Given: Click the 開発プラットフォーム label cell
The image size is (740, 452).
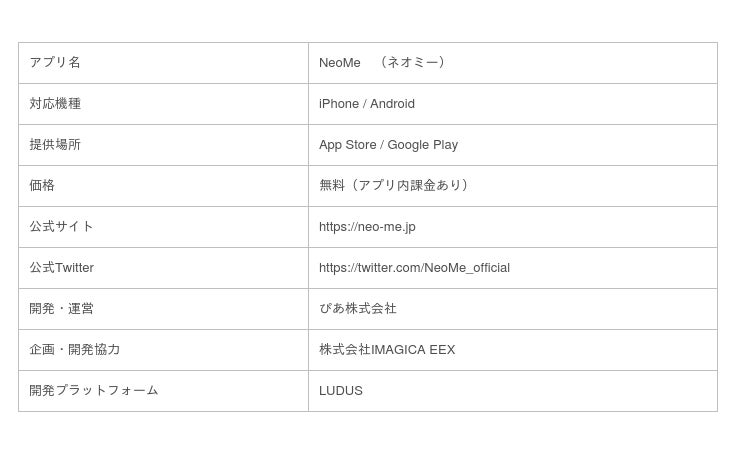Looking at the screenshot, I should [94, 391].
